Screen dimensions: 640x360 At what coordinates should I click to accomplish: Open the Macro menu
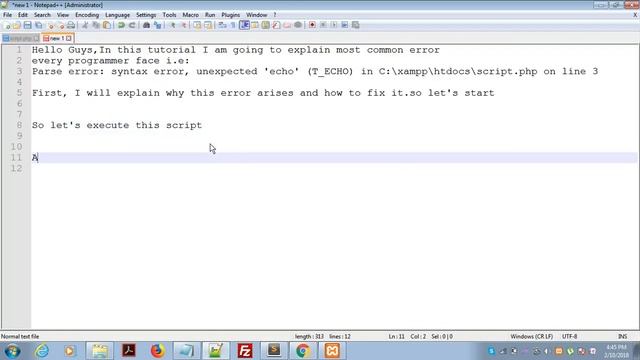(190, 15)
